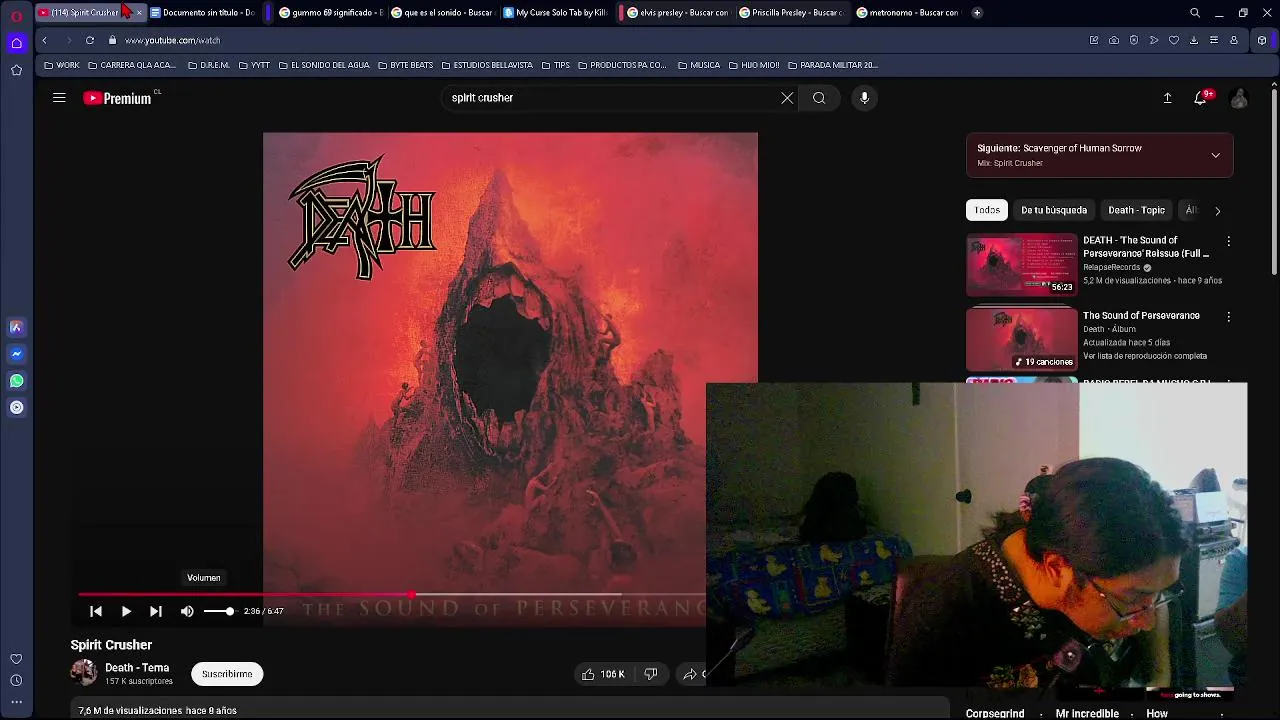Screen dimensions: 1280x720
Task: Open the Opera main menu logo
Action: (16, 14)
